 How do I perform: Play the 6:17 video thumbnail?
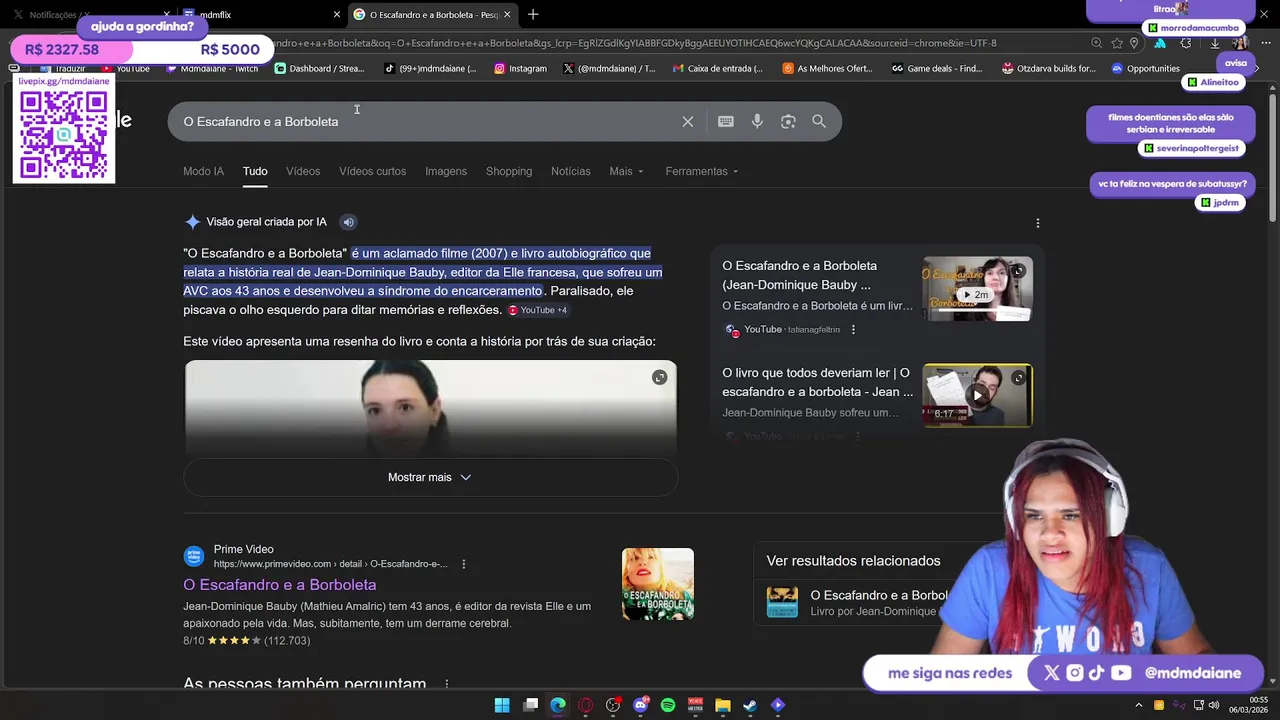[x=977, y=395]
